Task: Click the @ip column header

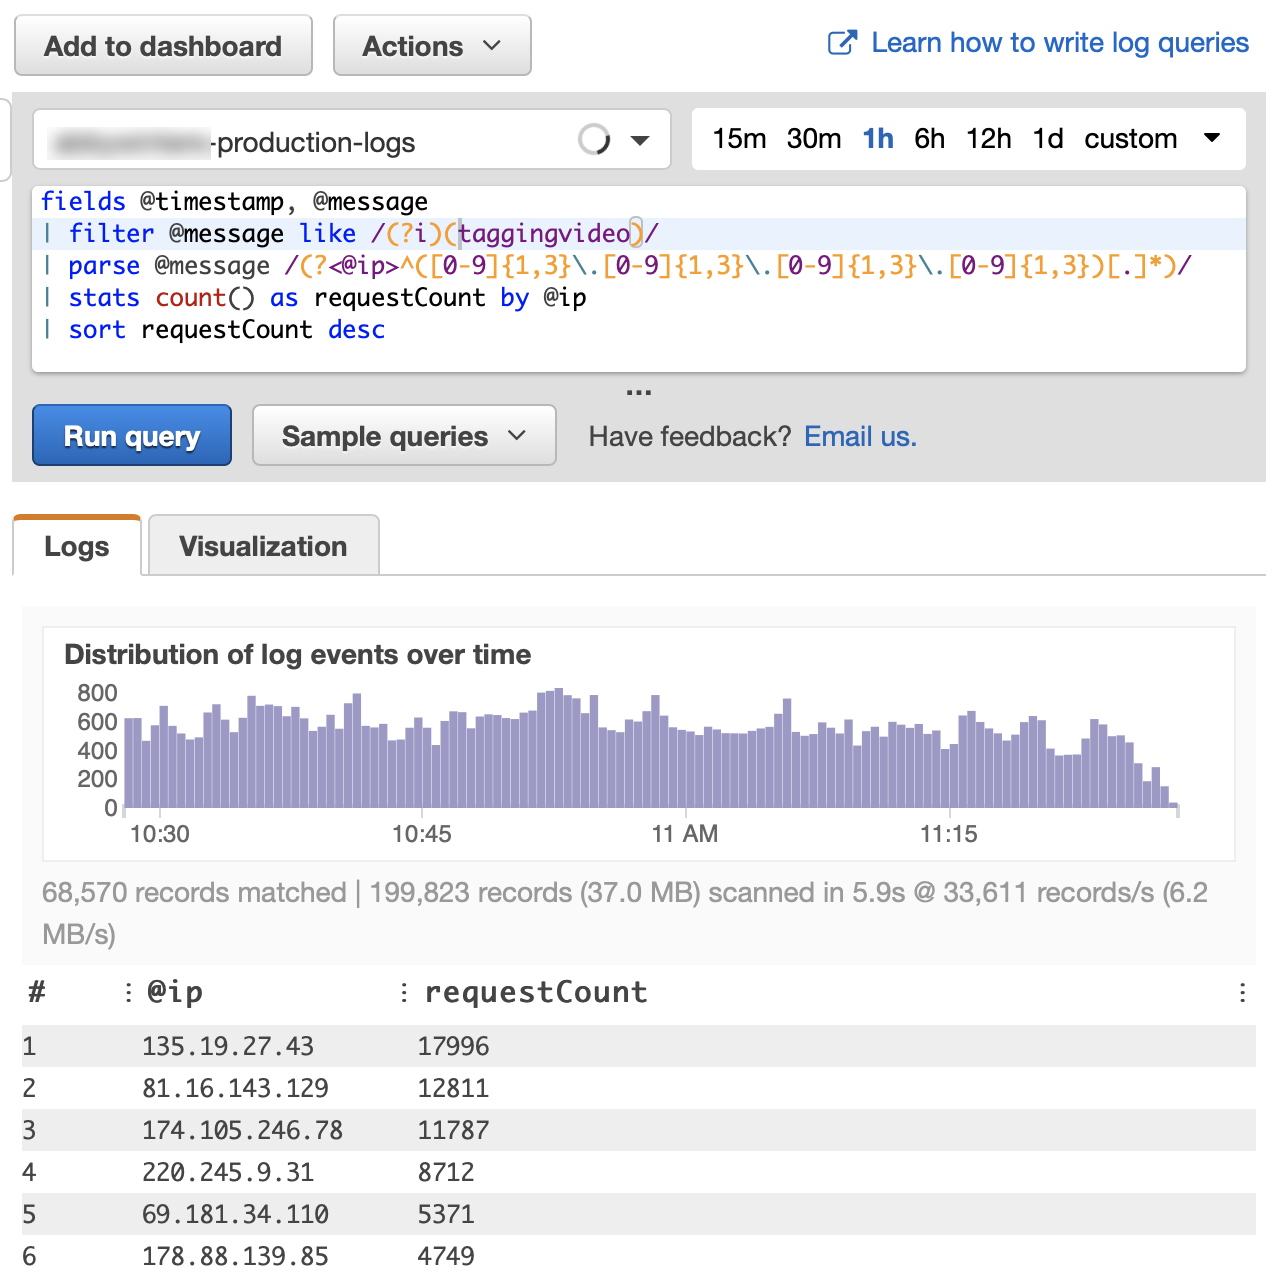Action: click(x=174, y=992)
